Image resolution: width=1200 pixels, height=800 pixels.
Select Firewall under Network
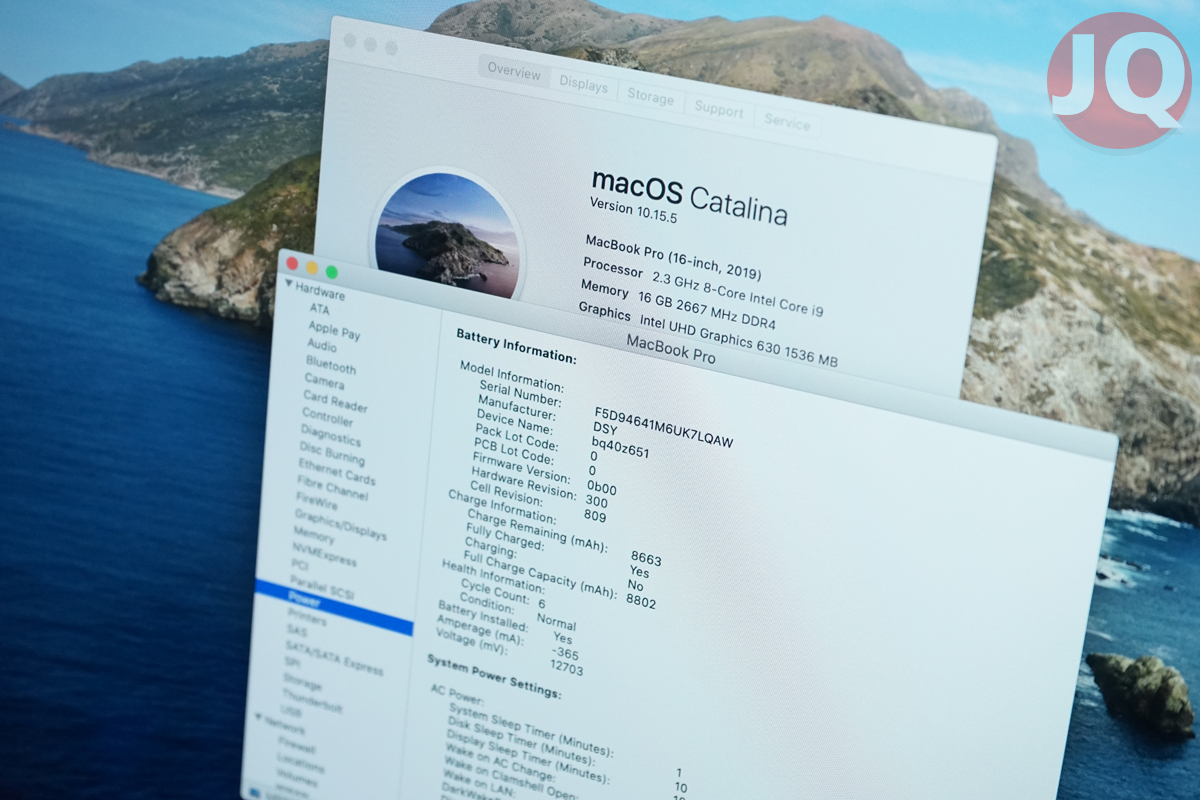(x=297, y=748)
